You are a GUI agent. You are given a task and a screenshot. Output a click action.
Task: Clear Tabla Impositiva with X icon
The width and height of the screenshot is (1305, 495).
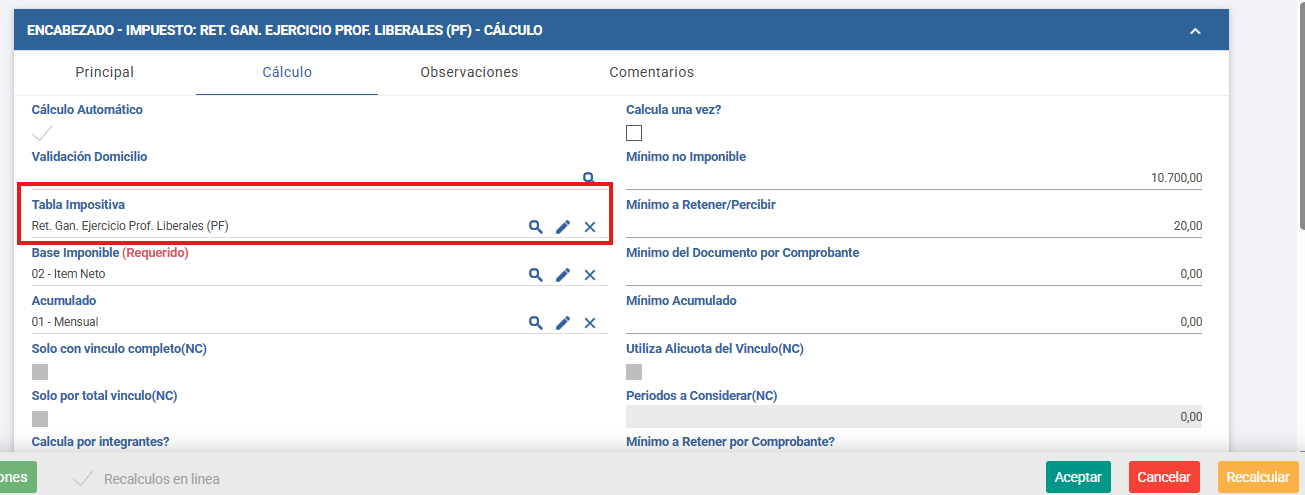pos(590,227)
